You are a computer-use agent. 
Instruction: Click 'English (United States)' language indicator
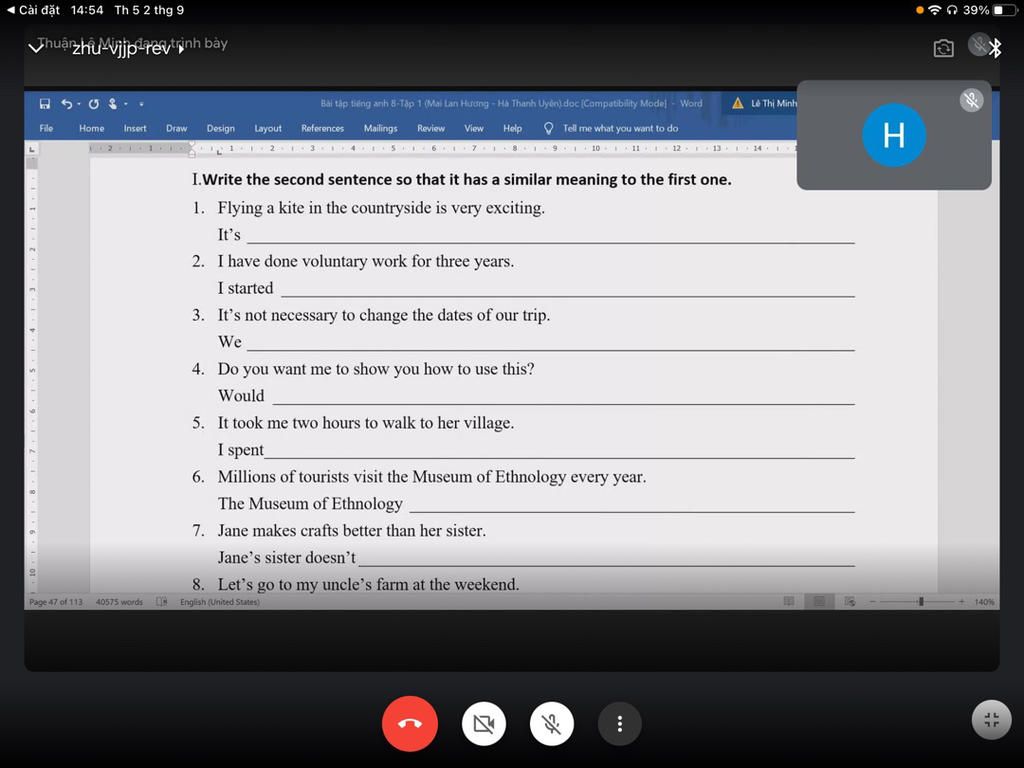[x=219, y=601]
